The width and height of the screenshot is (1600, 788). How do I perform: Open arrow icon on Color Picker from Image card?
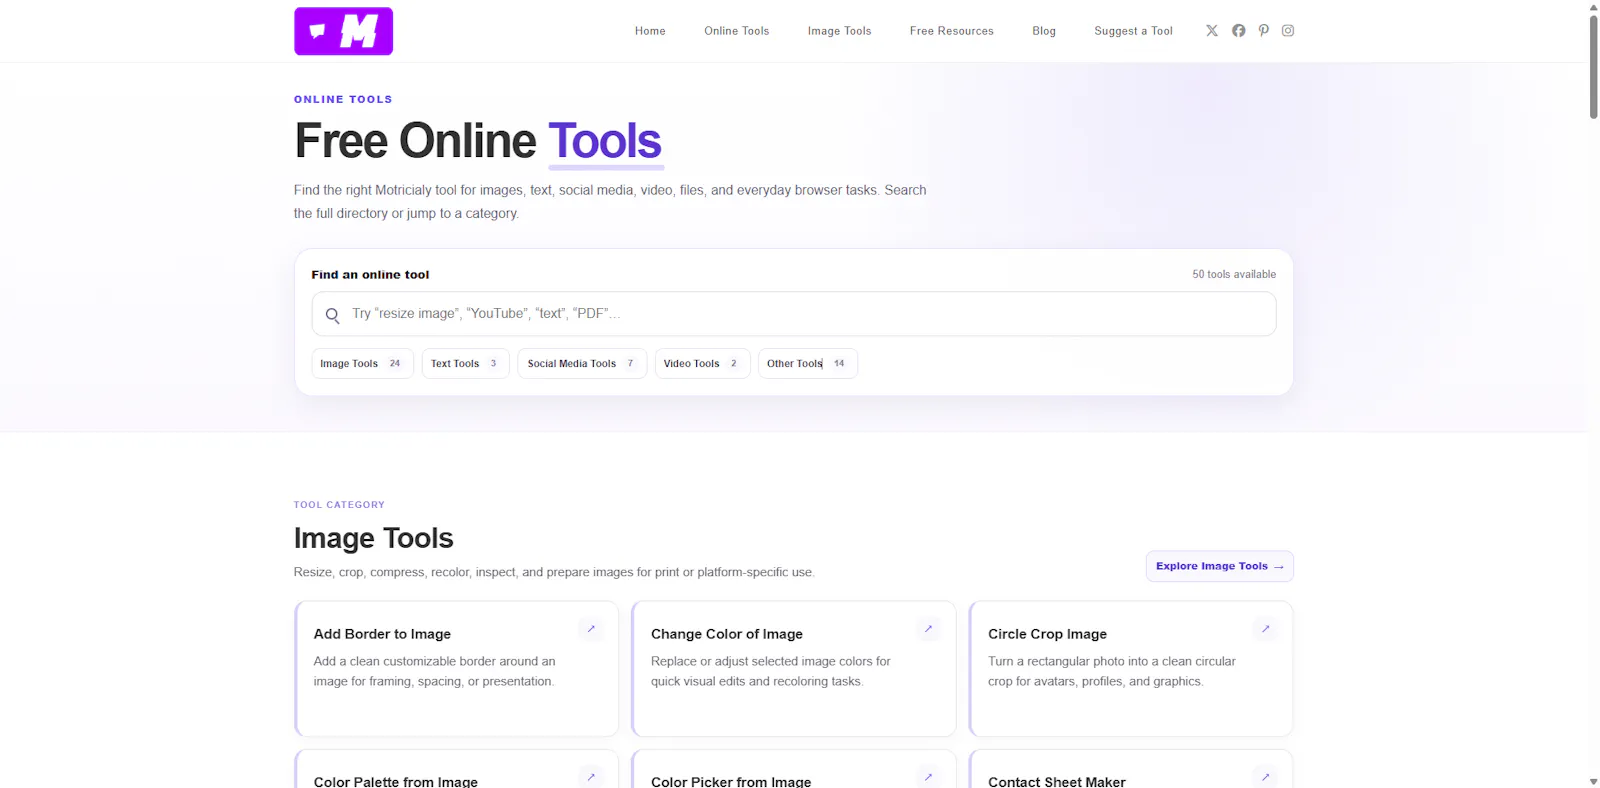click(928, 777)
